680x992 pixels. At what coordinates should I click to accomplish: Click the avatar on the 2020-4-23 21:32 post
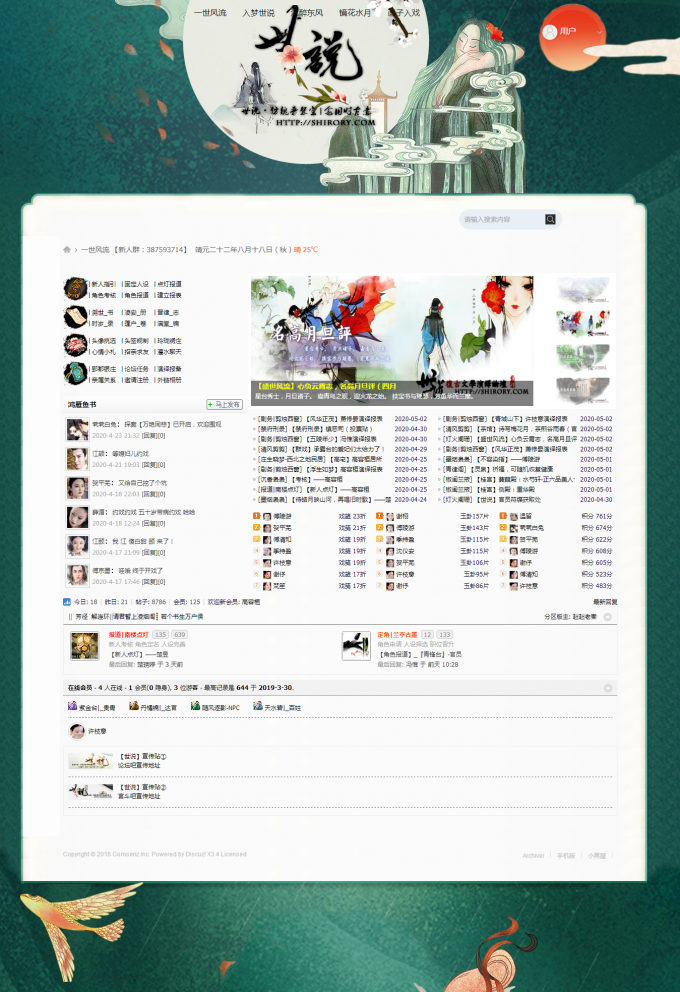click(x=77, y=430)
